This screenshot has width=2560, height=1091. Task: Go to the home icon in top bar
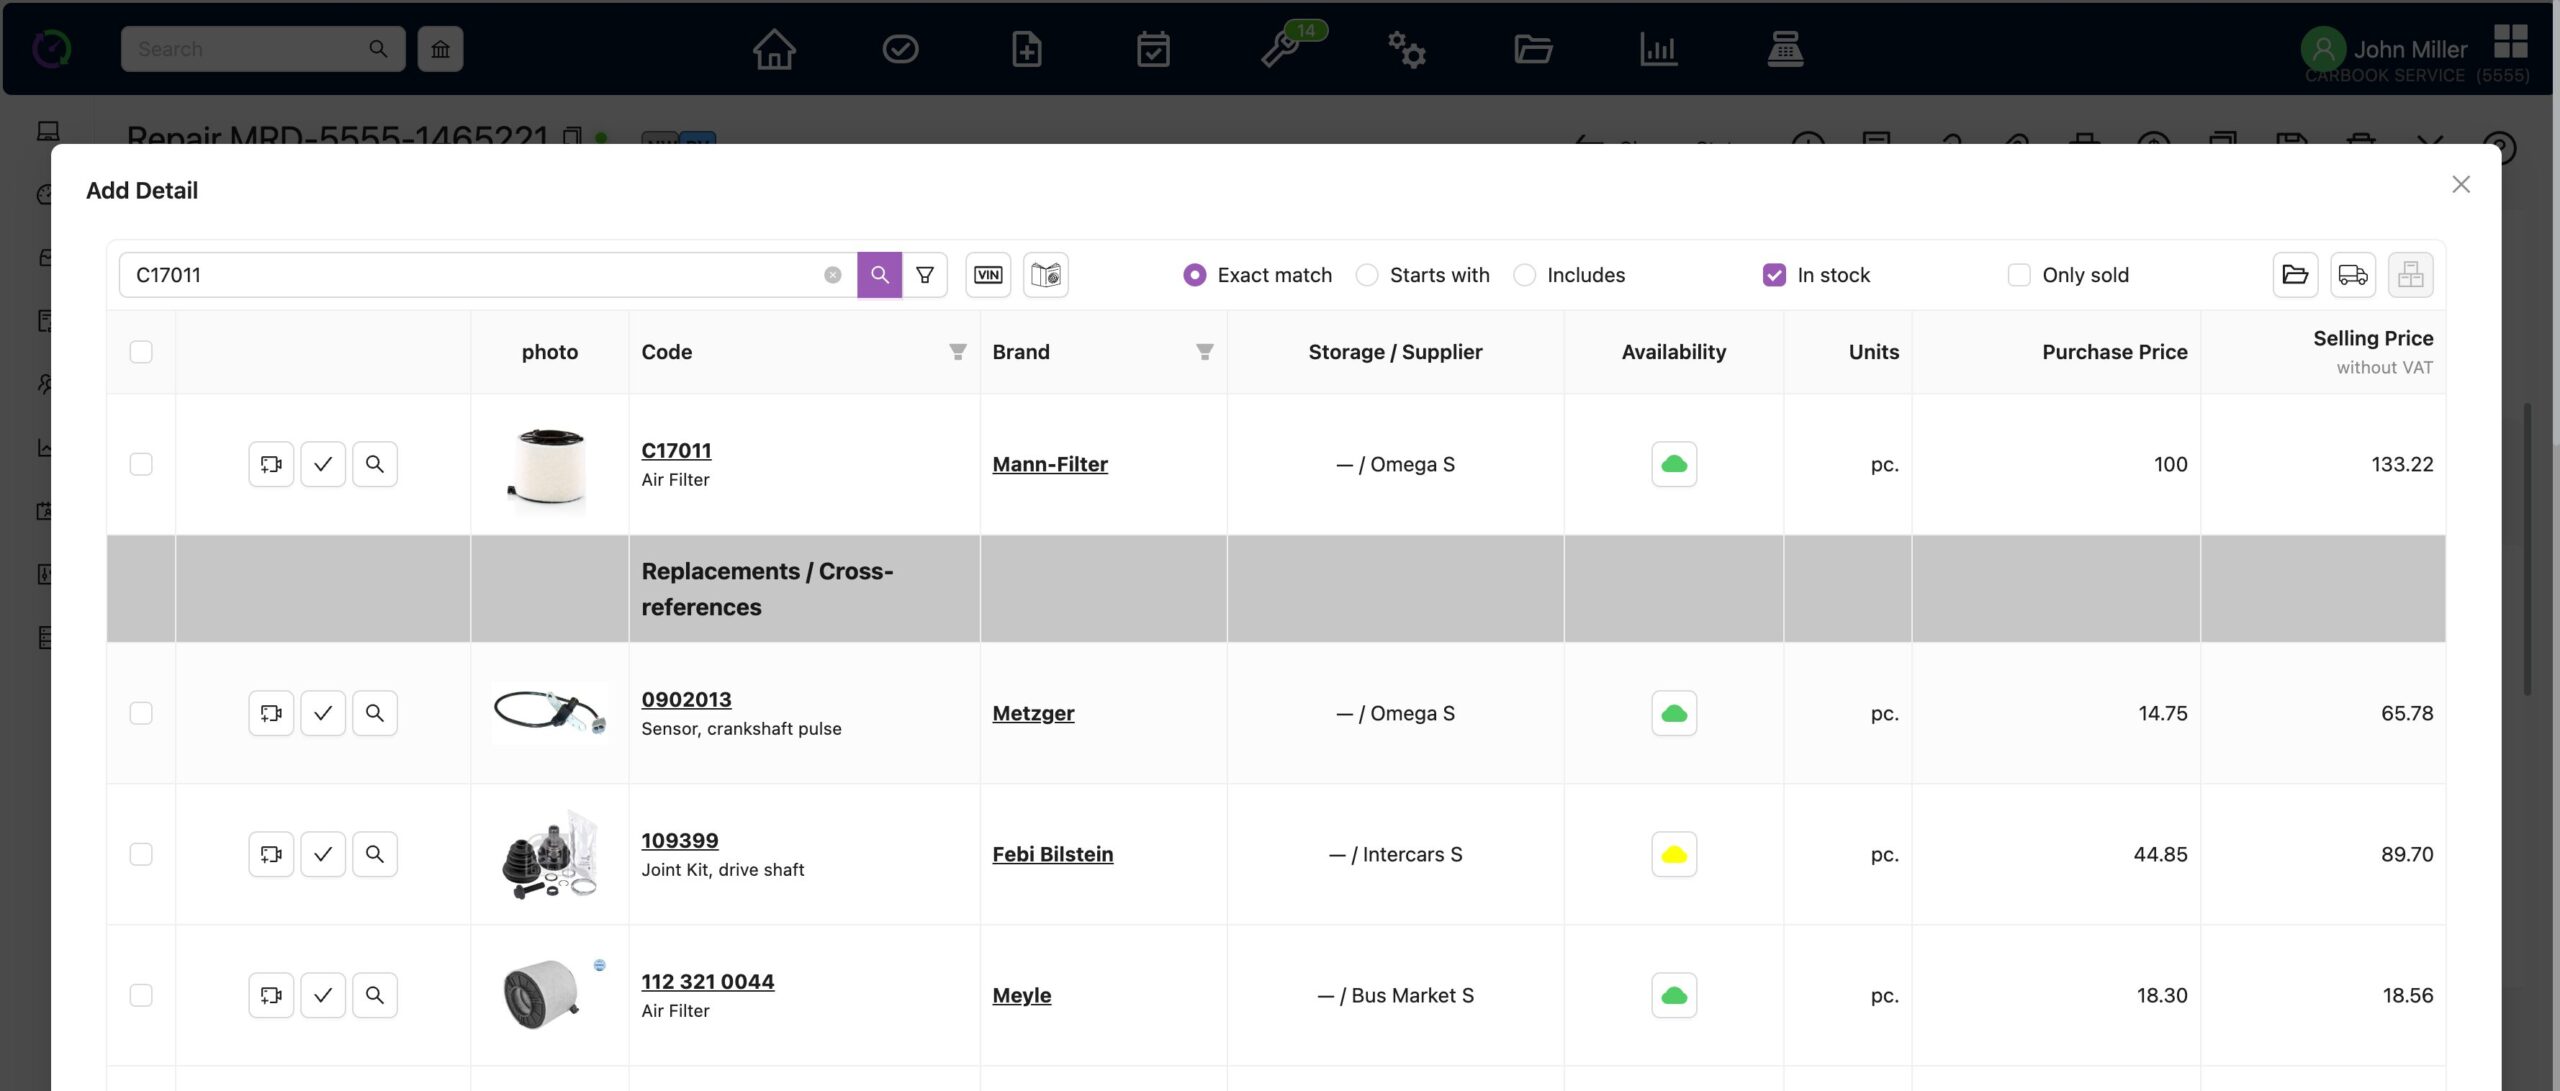pyautogui.click(x=774, y=49)
